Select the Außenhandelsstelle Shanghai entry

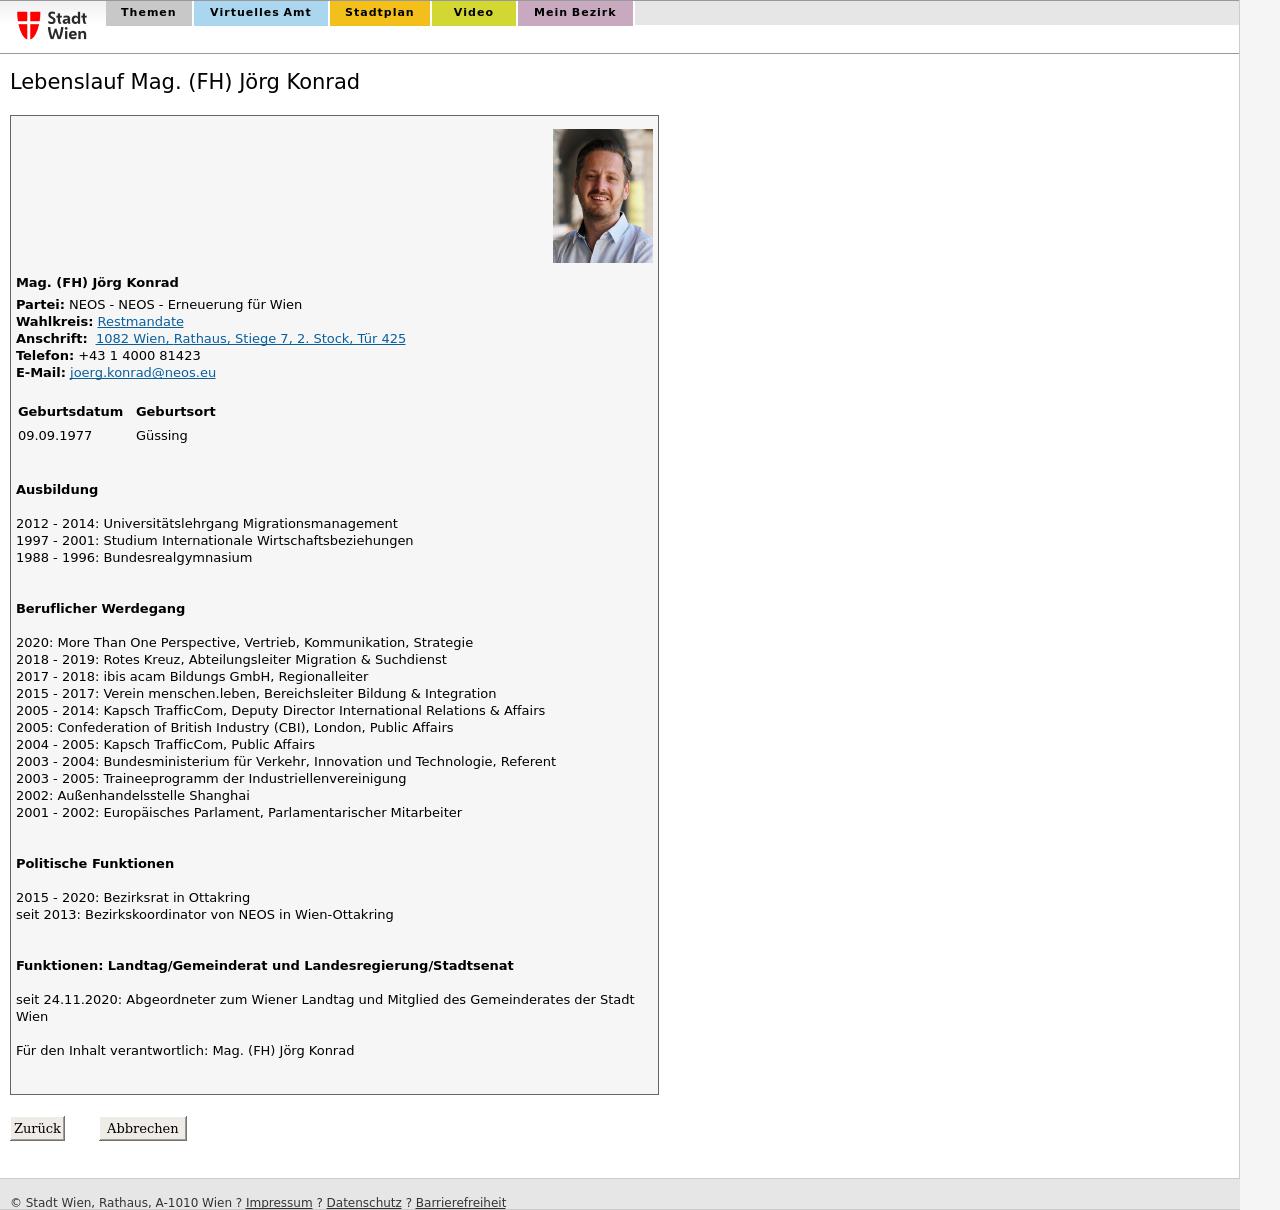[x=133, y=795]
